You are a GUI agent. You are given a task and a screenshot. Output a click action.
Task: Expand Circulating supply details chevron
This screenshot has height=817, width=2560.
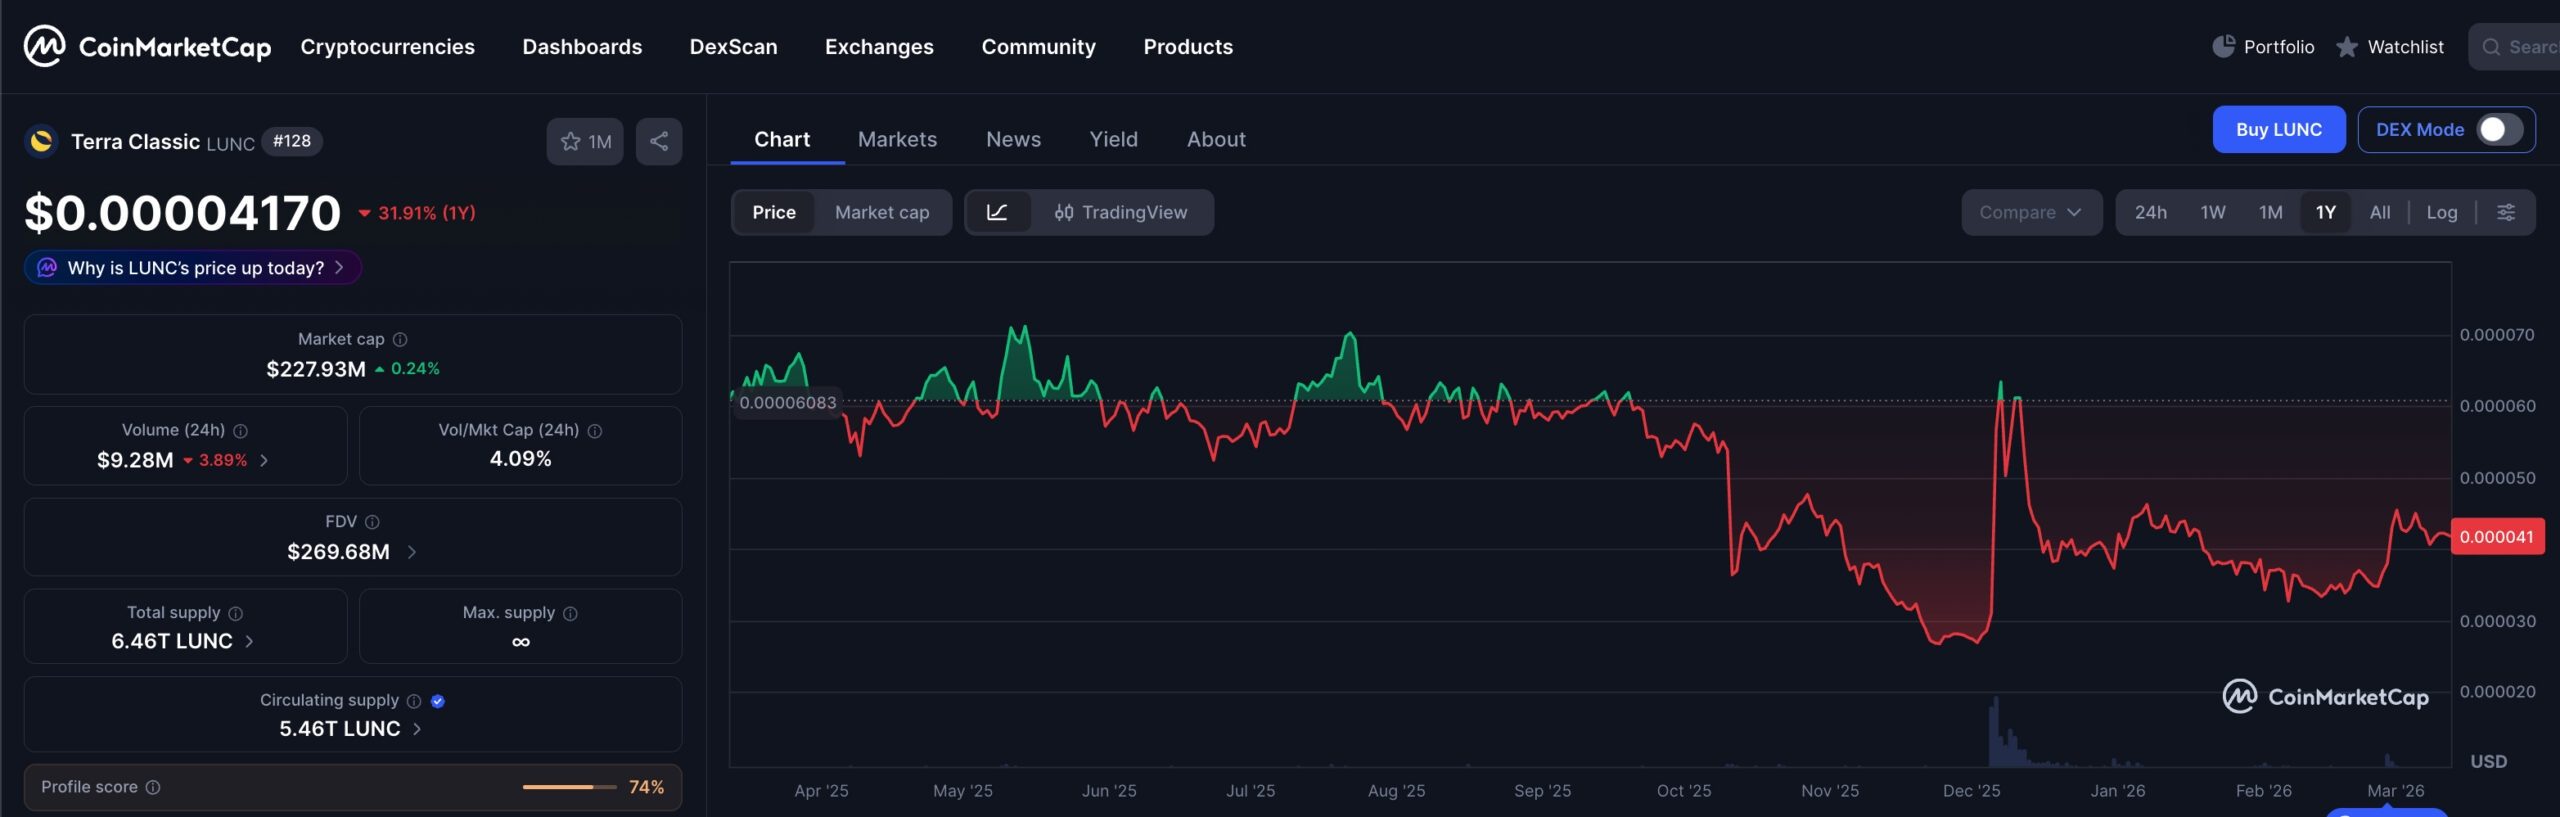[417, 729]
